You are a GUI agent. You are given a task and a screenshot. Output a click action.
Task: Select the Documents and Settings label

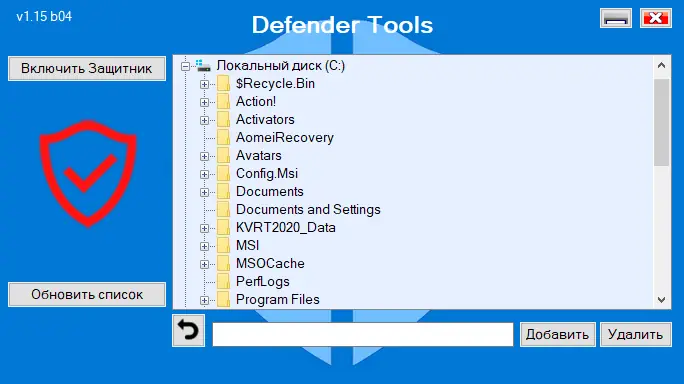(308, 209)
